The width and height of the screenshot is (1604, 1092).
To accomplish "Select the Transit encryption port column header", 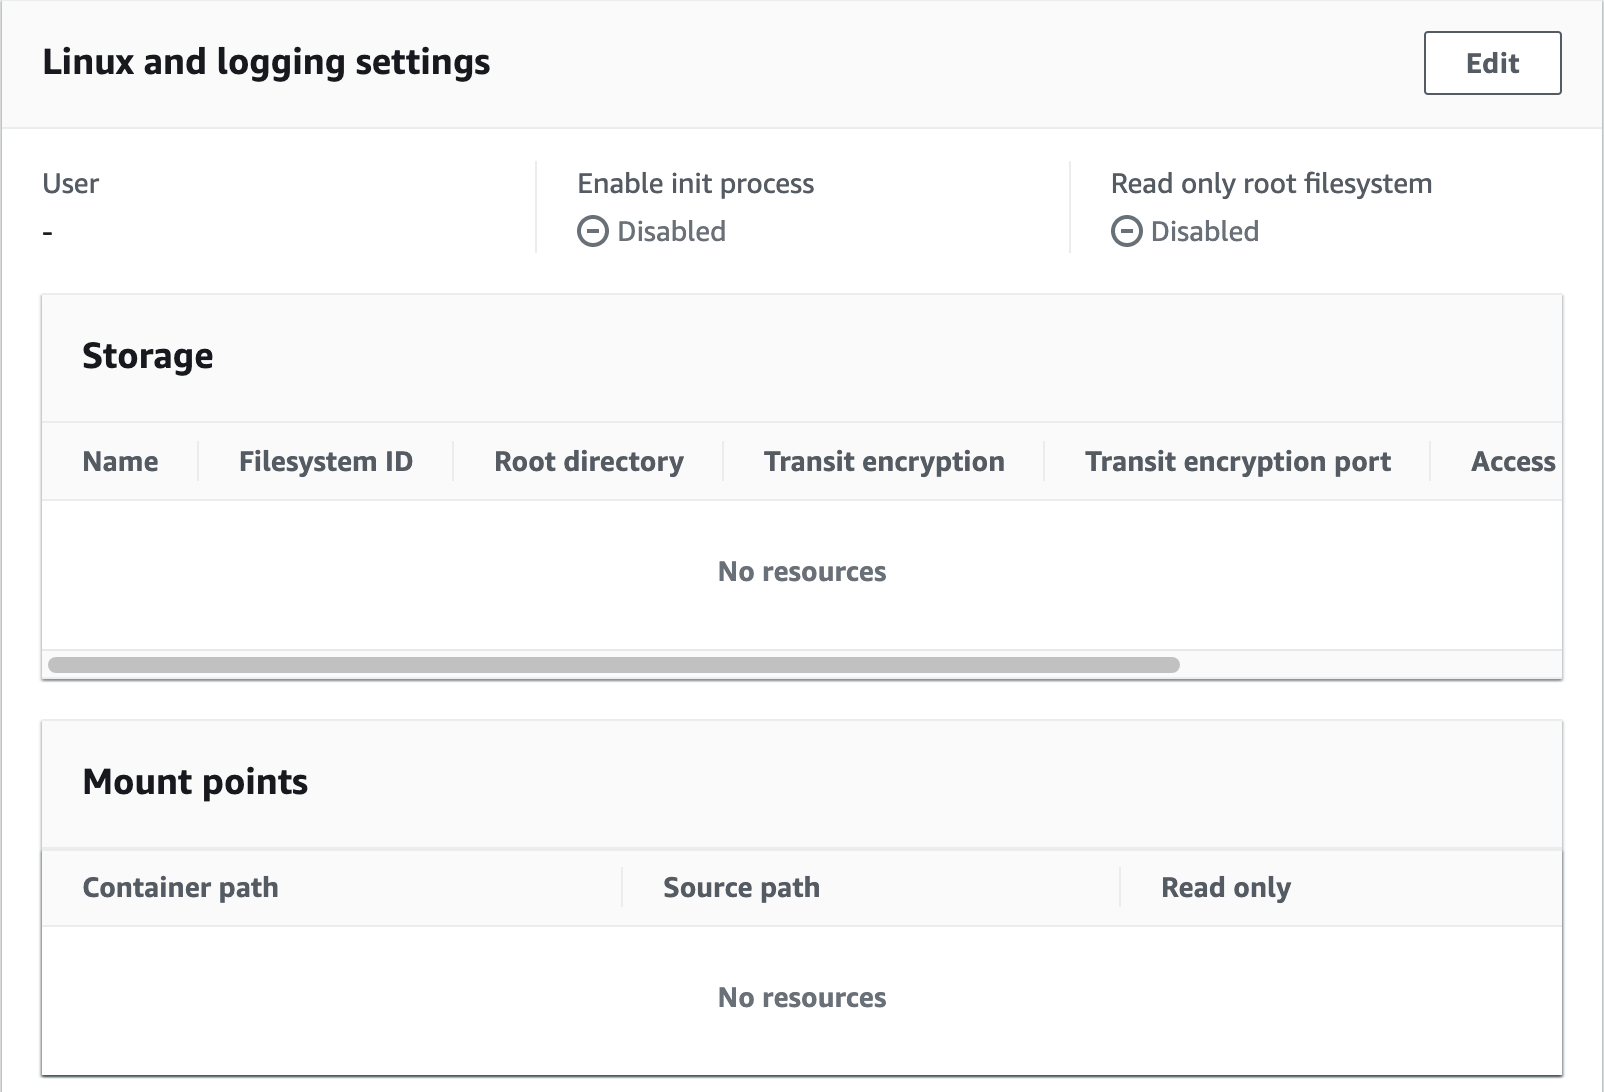I will pyautogui.click(x=1237, y=461).
